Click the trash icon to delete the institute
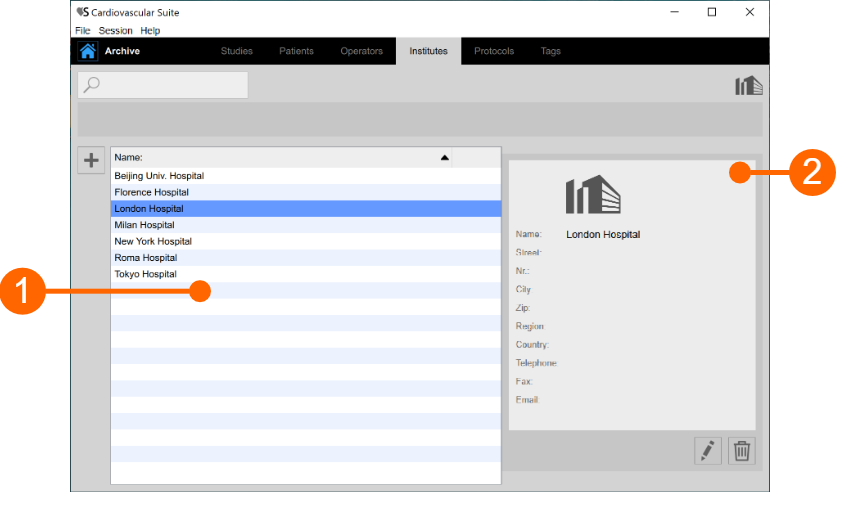The width and height of the screenshot is (860, 512). (x=742, y=451)
